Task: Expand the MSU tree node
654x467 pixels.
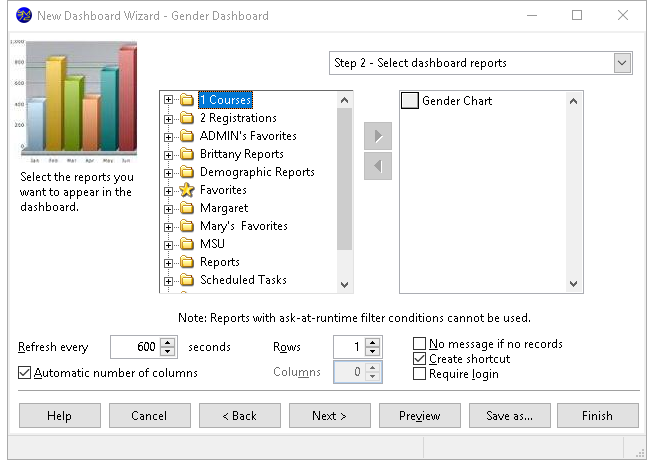Action: [x=168, y=245]
